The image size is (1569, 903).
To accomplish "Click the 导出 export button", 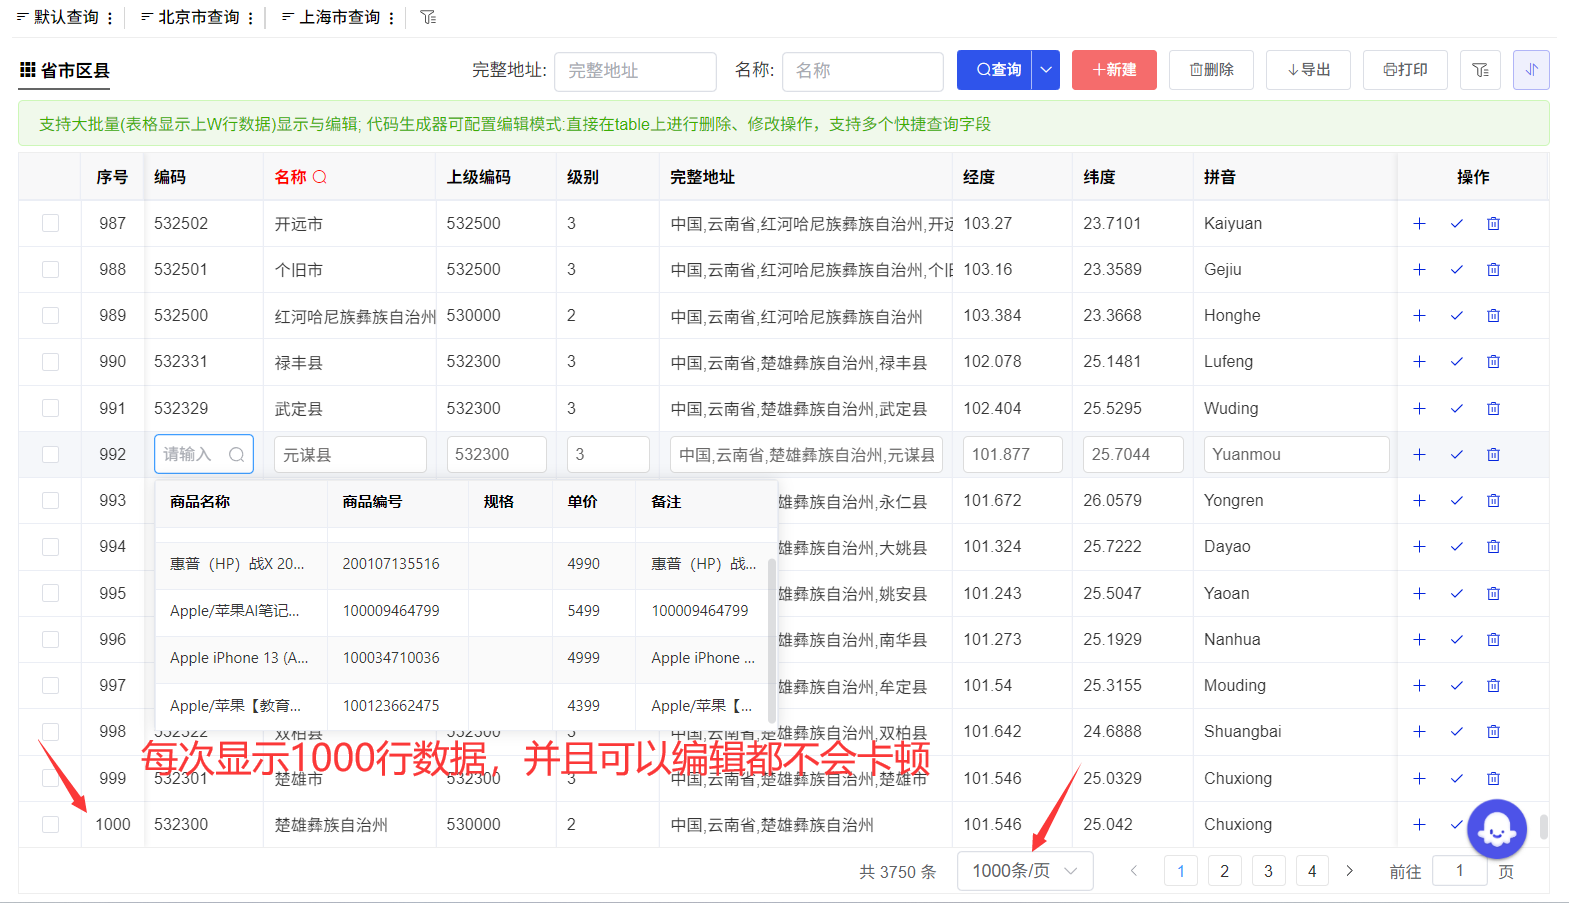I will [x=1308, y=70].
